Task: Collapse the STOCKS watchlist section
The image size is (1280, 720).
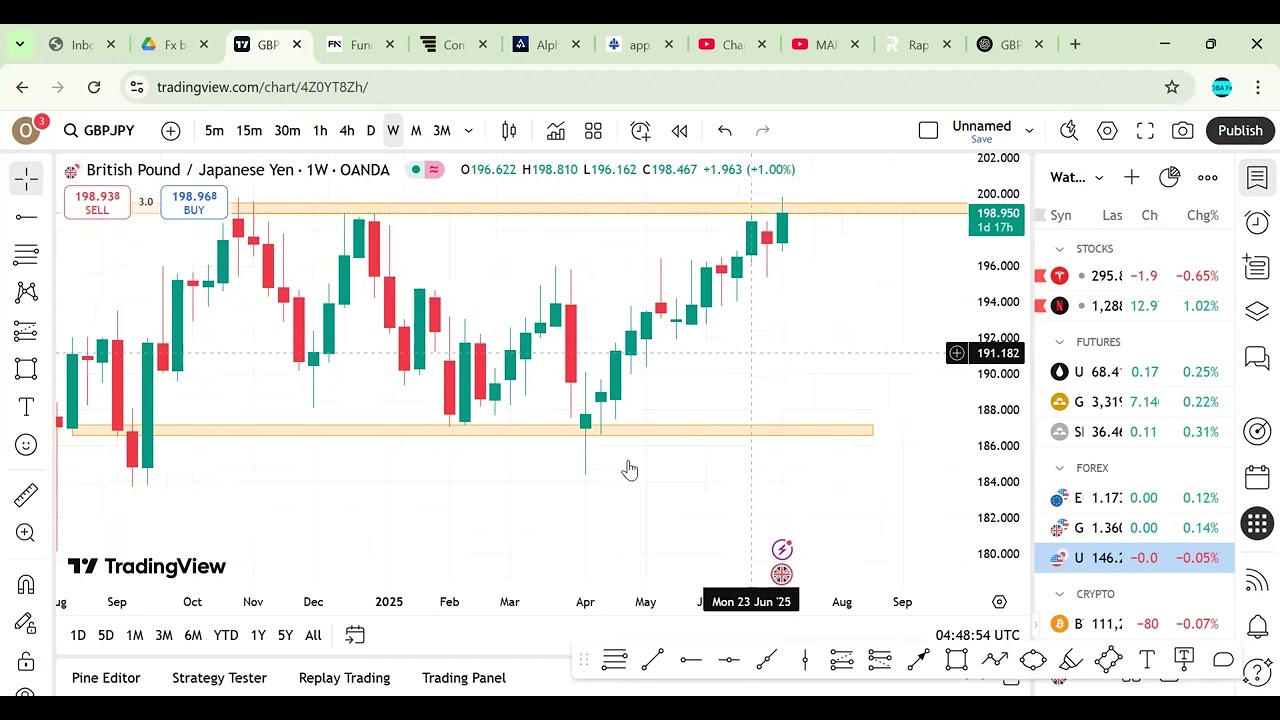Action: coord(1060,249)
